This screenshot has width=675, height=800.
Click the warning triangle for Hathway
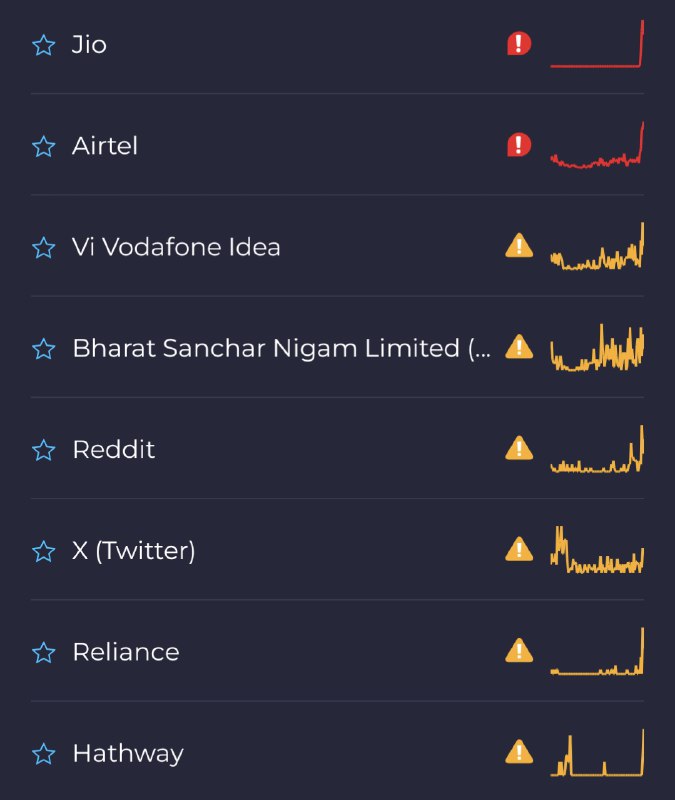click(x=519, y=752)
